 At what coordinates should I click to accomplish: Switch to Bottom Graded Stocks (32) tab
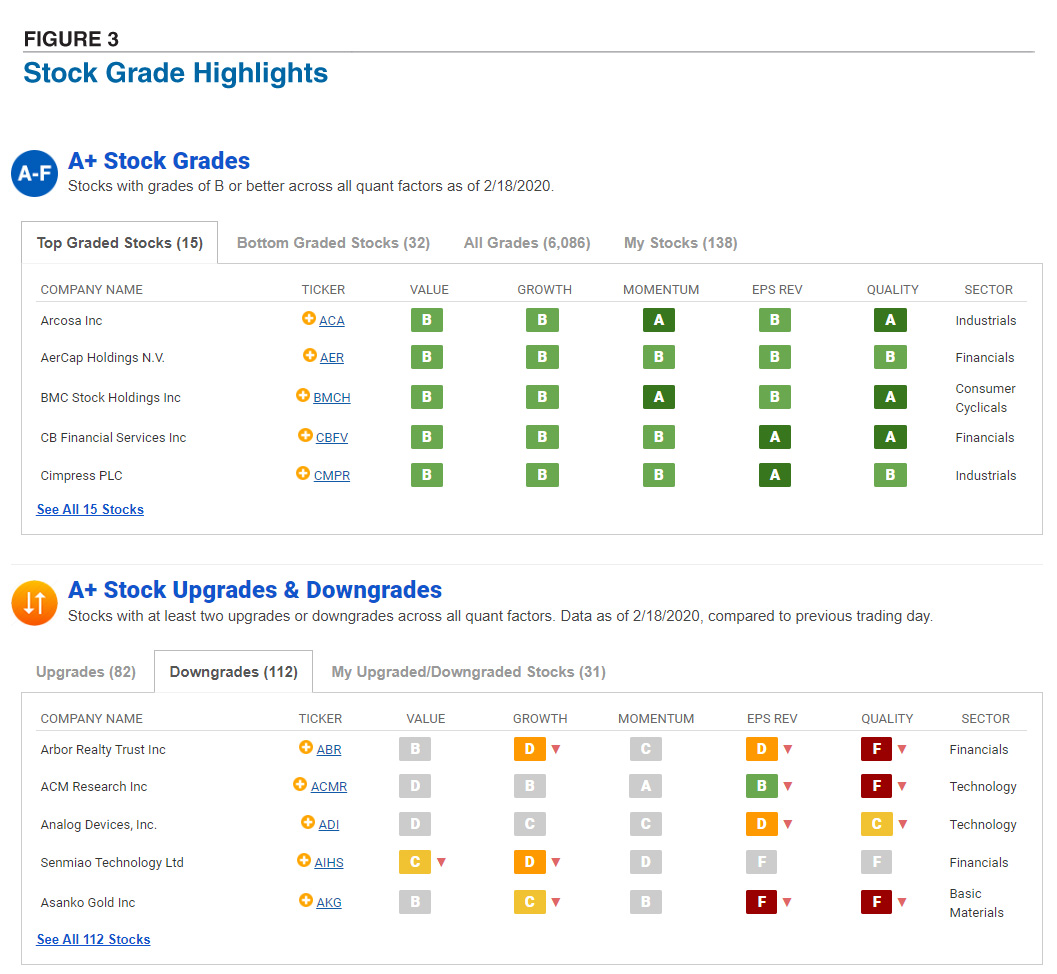pyautogui.click(x=333, y=243)
